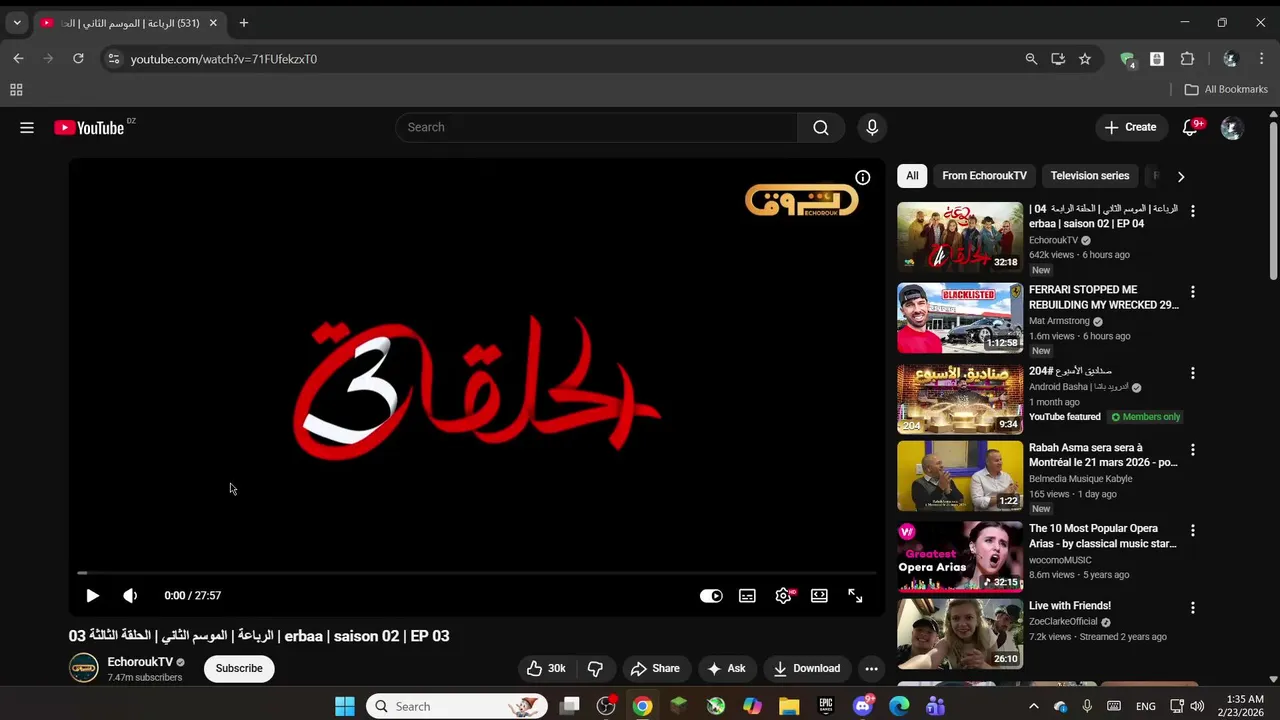Image resolution: width=1280 pixels, height=720 pixels.
Task: Switch to theater mode
Action: tap(819, 595)
